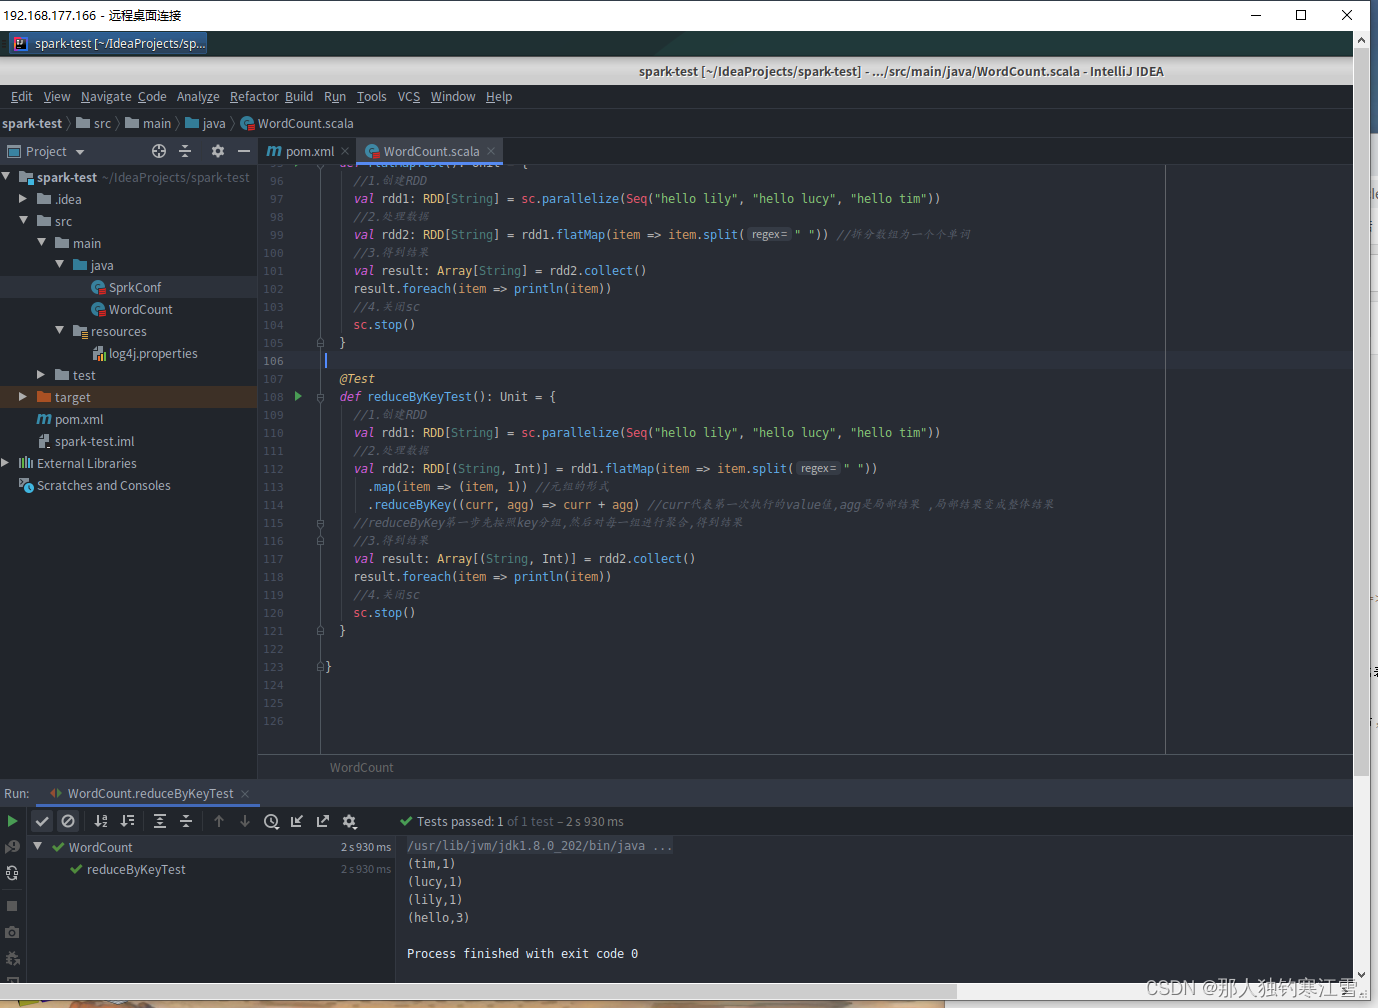Open test history clock icon
1378x1008 pixels.
271,821
